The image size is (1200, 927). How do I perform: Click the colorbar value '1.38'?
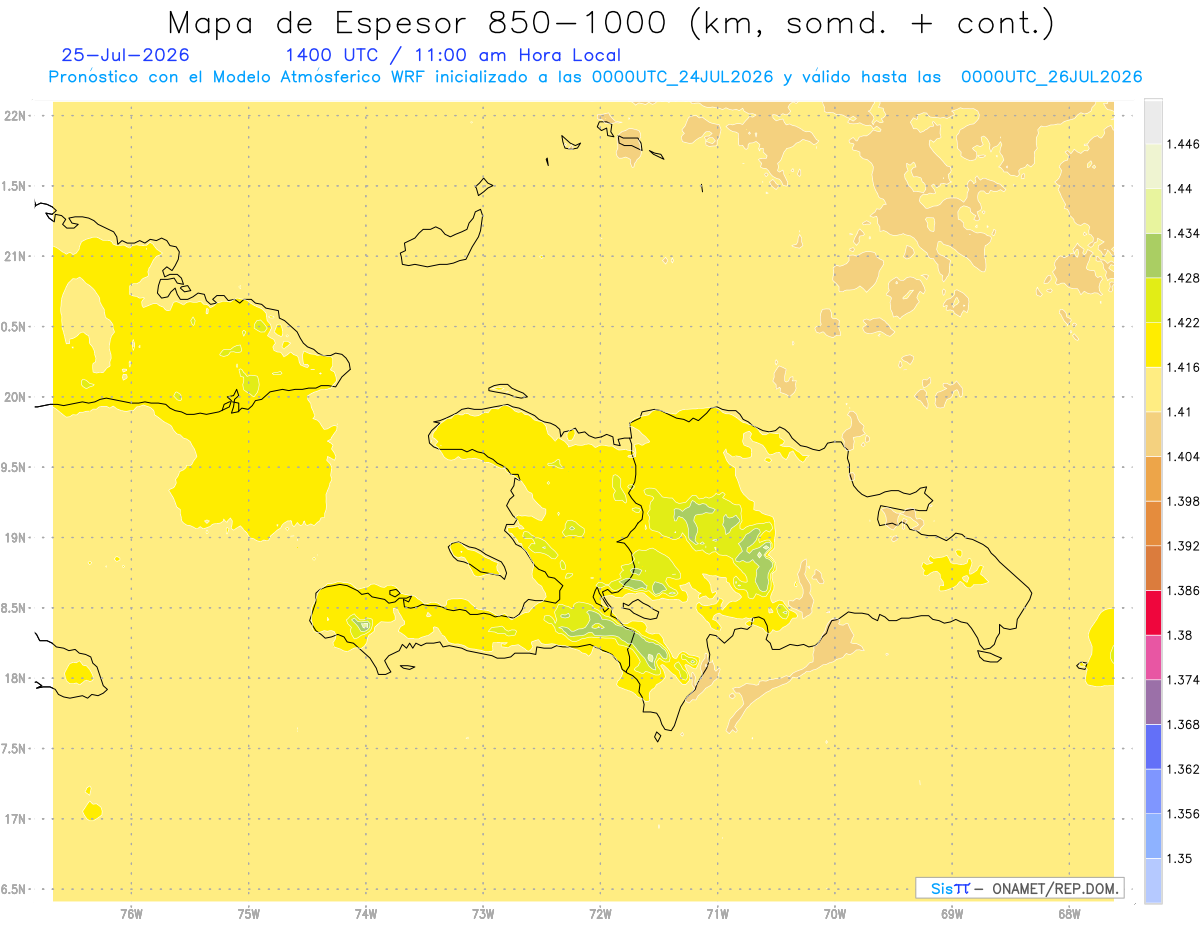[x=1180, y=635]
